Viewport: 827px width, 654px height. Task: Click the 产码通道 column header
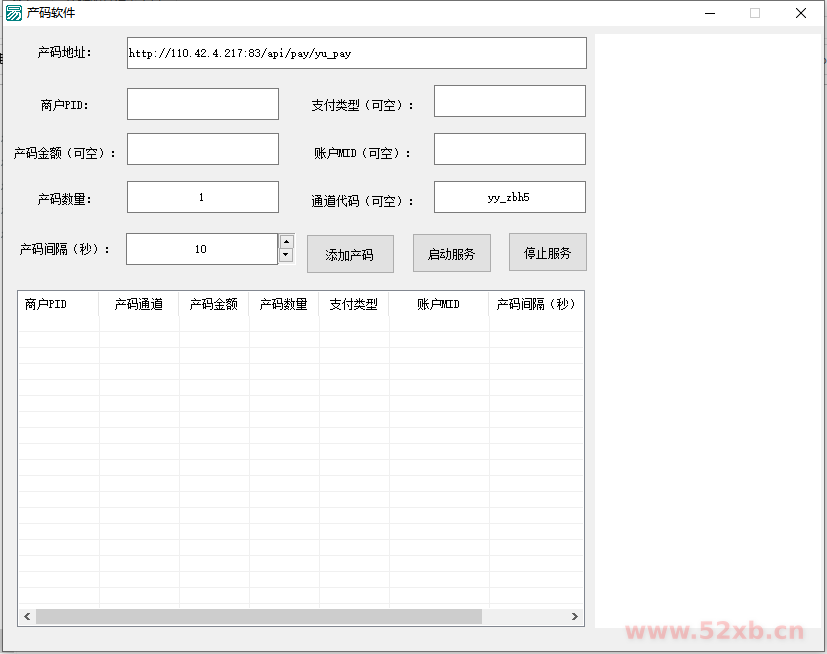click(x=139, y=304)
